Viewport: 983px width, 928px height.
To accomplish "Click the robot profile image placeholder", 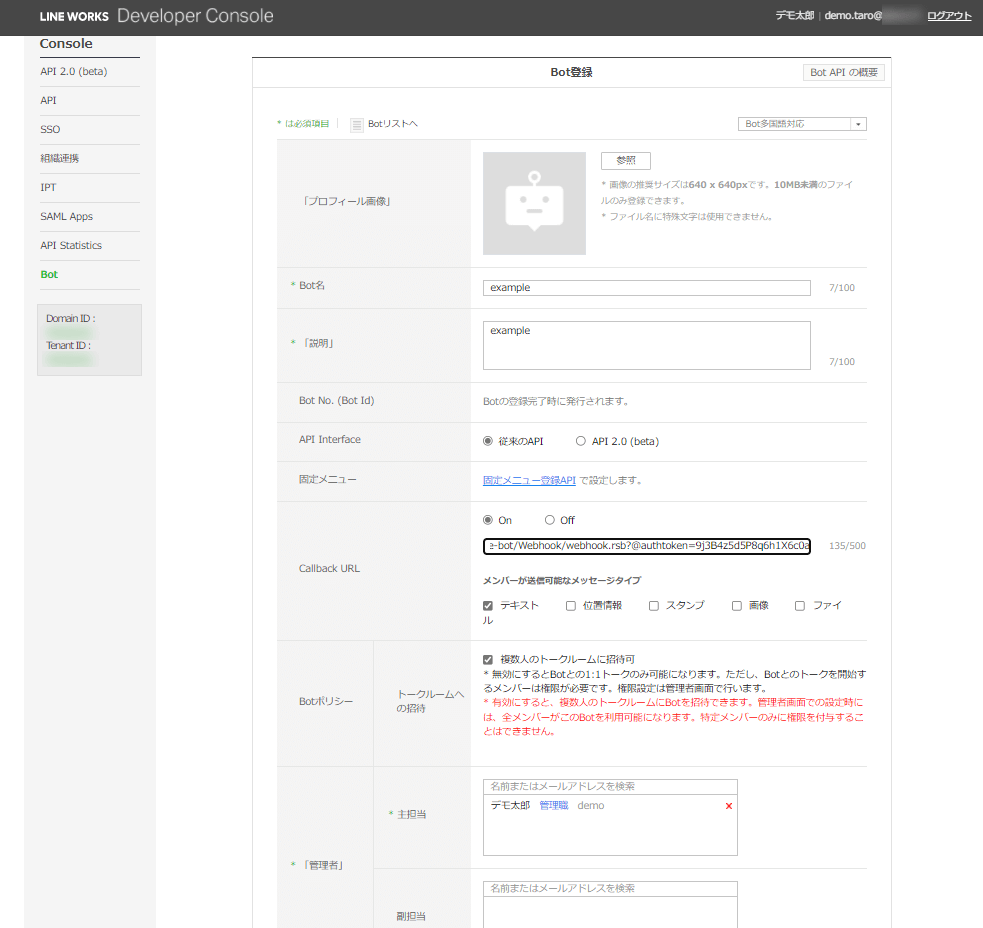I will 534,203.
